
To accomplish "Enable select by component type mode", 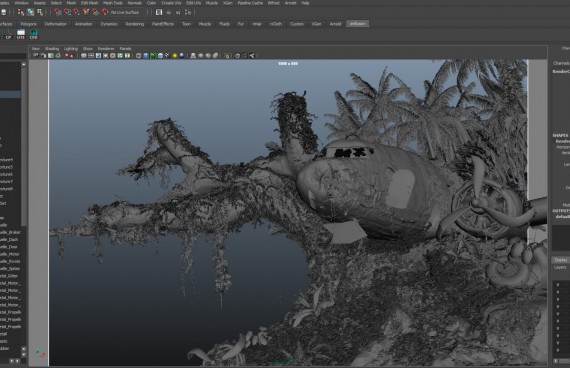I will [x=40, y=12].
